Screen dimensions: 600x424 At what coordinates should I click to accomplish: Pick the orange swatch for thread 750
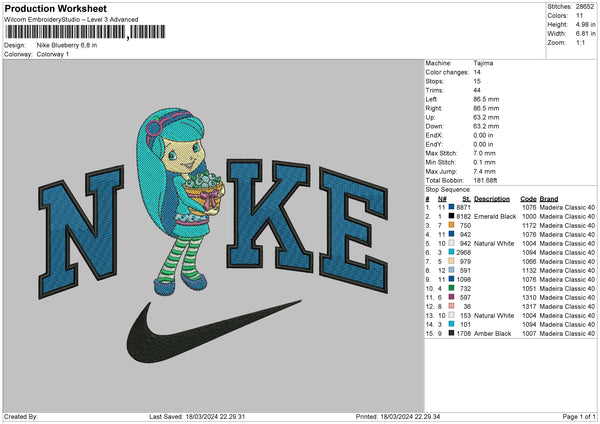click(x=451, y=224)
